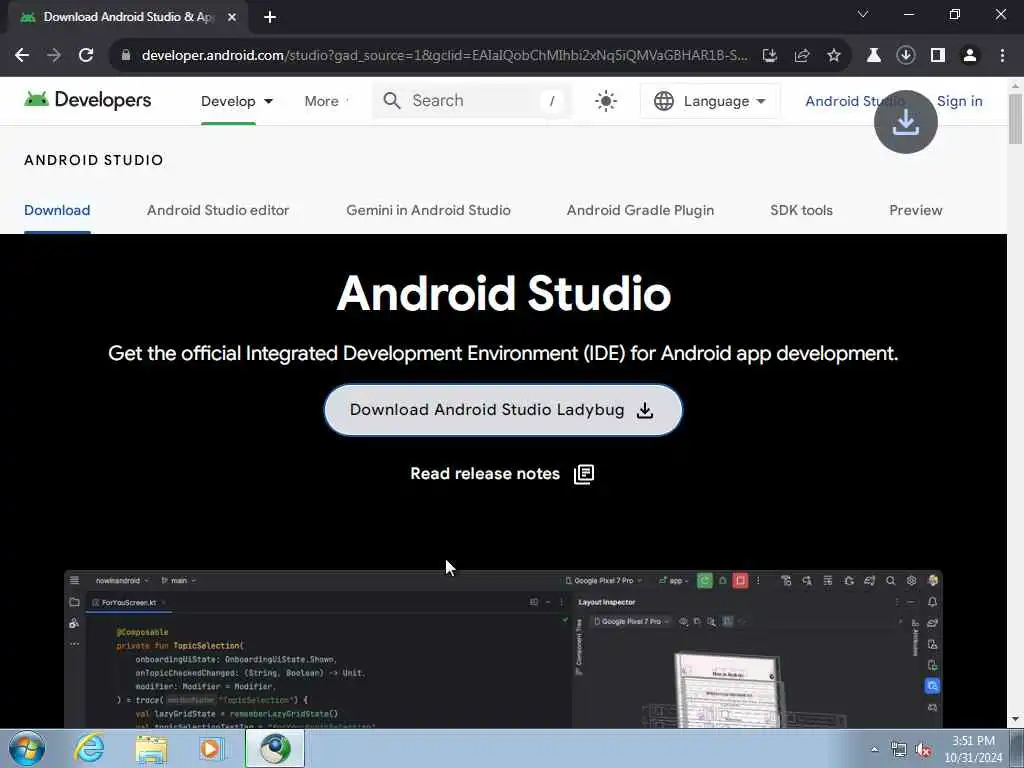
Task: Click Download Android Studio Ladybug button
Action: pos(503,410)
